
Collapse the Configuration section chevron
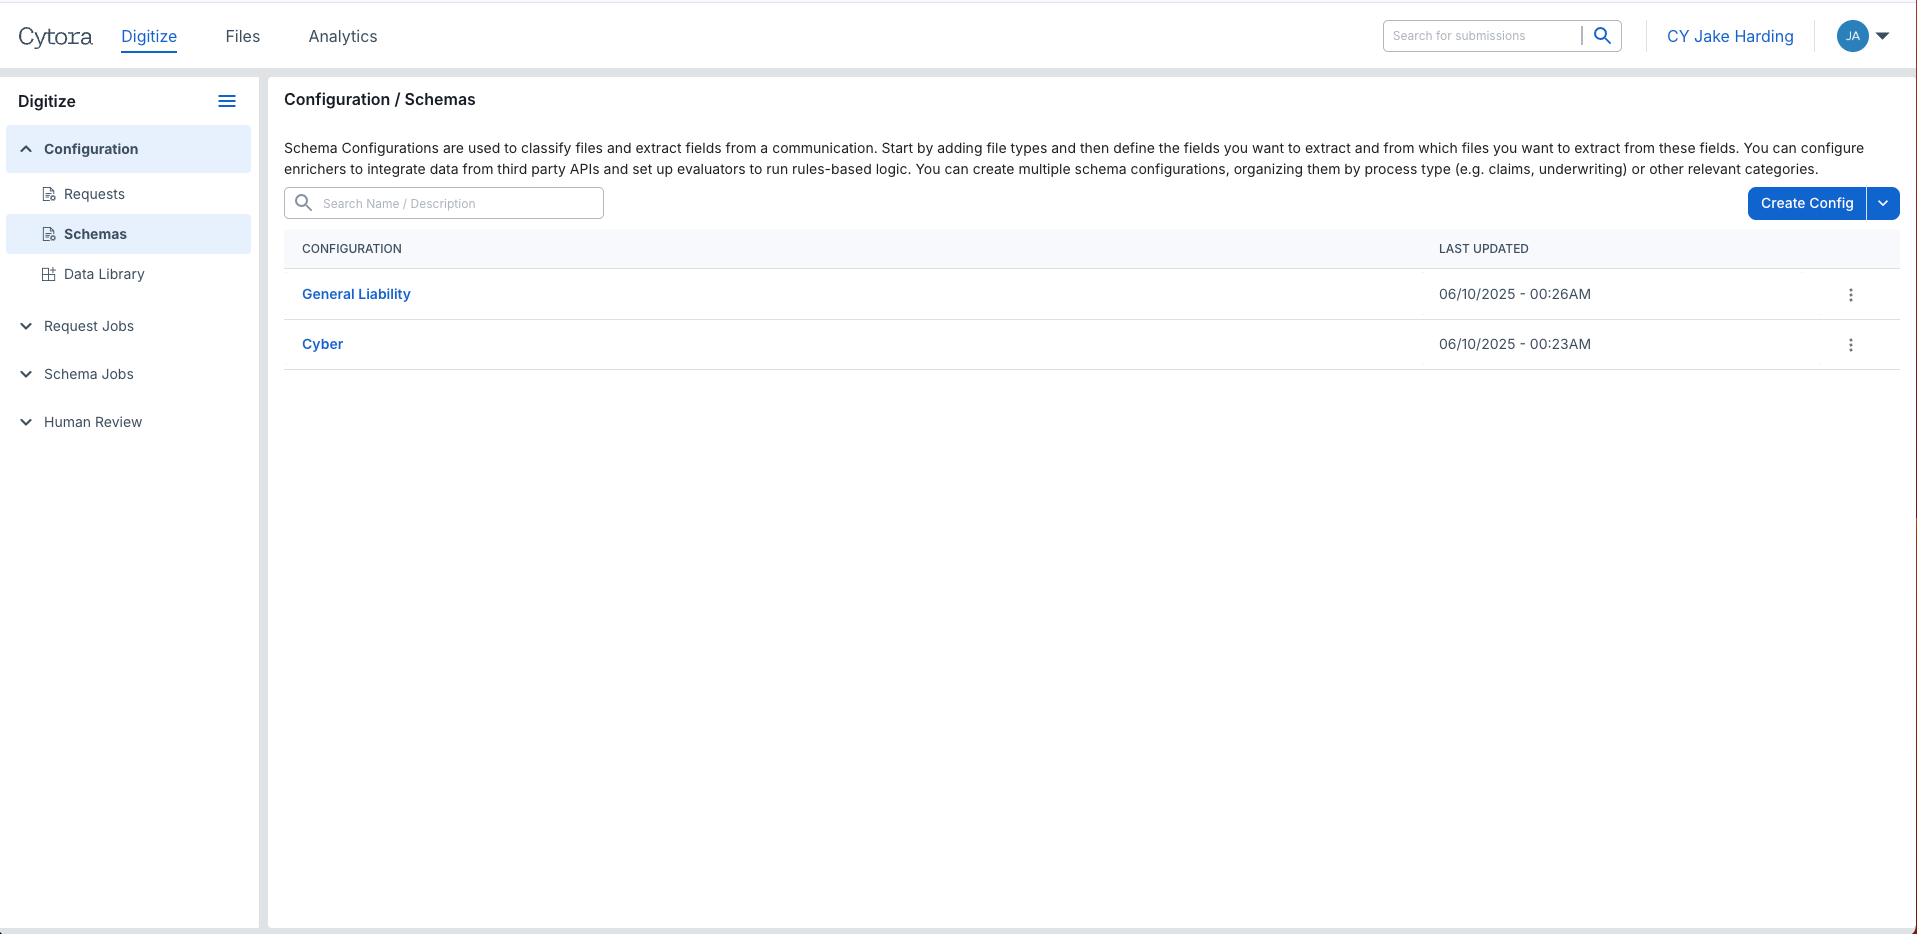26,149
